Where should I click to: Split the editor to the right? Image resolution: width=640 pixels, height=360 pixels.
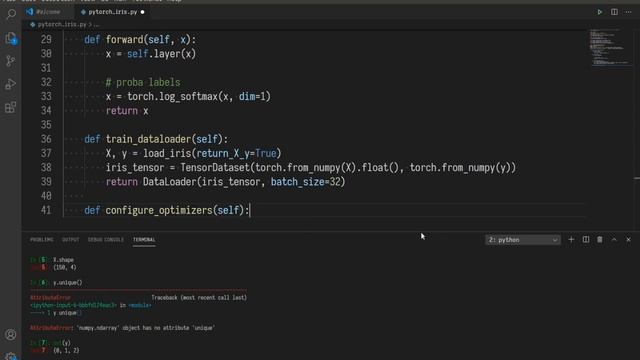click(x=614, y=12)
